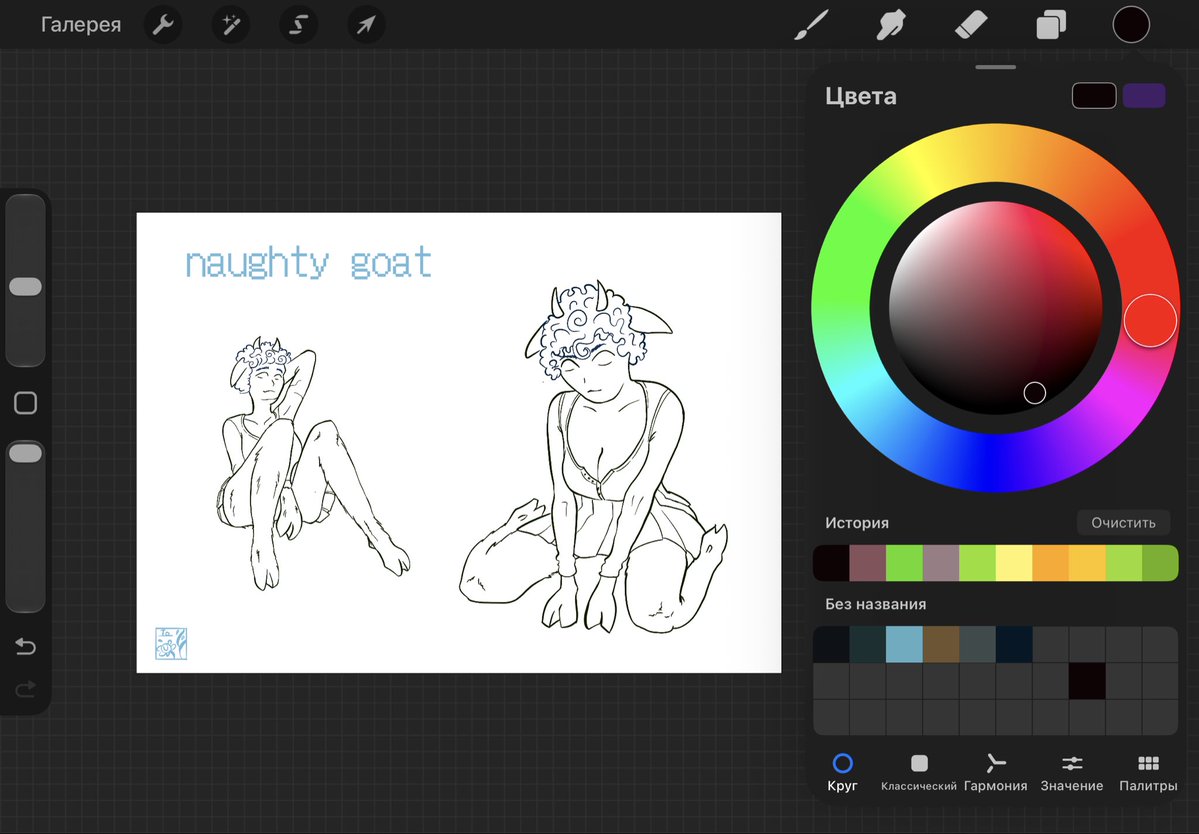Image resolution: width=1199 pixels, height=834 pixels.
Task: Click the saturation disc picker reticle
Action: [1035, 393]
